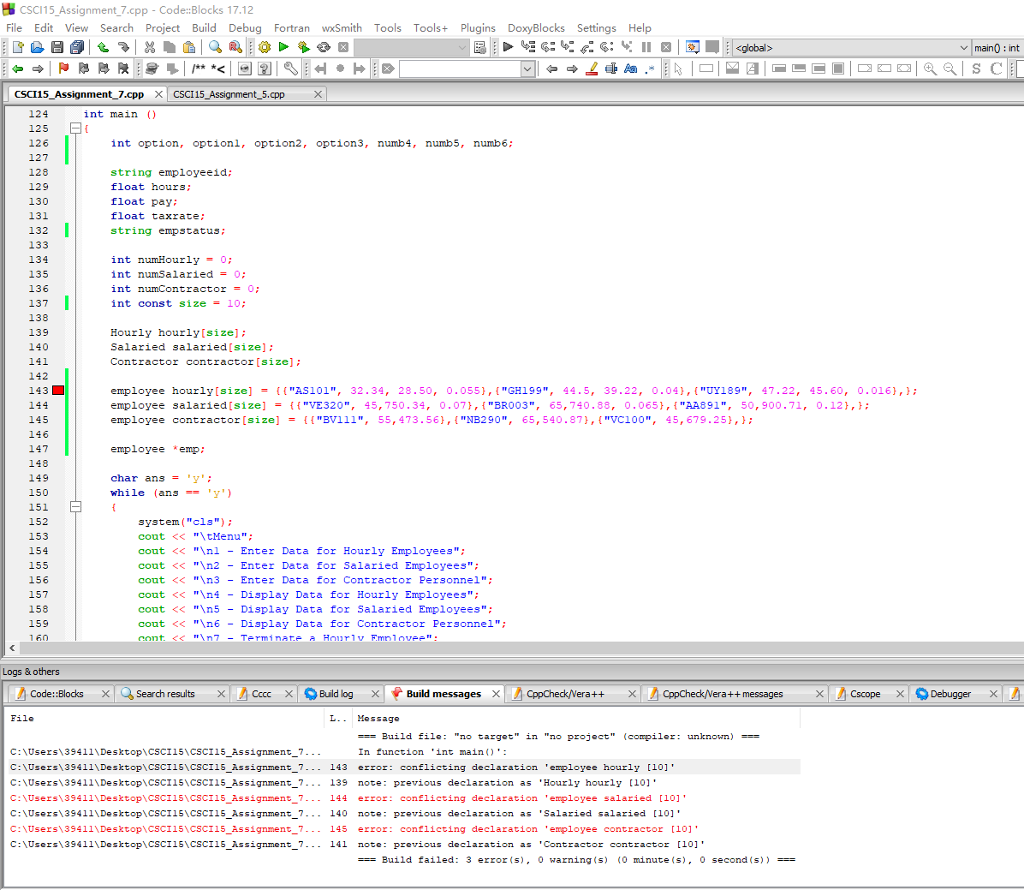1024x890 pixels.
Task: Click the Toggle bookmark flag icon
Action: tap(64, 69)
